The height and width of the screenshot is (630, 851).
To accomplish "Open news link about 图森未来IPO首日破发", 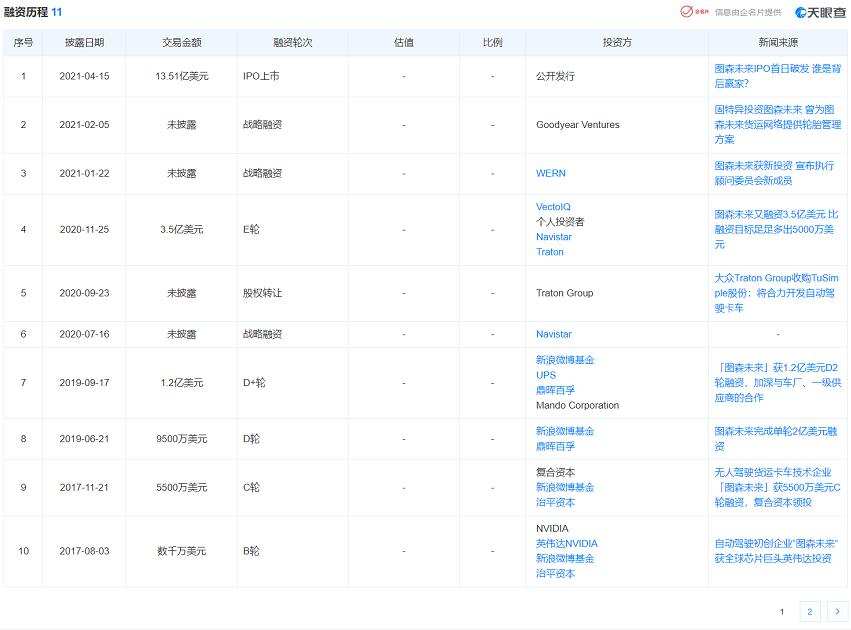I will coord(777,76).
